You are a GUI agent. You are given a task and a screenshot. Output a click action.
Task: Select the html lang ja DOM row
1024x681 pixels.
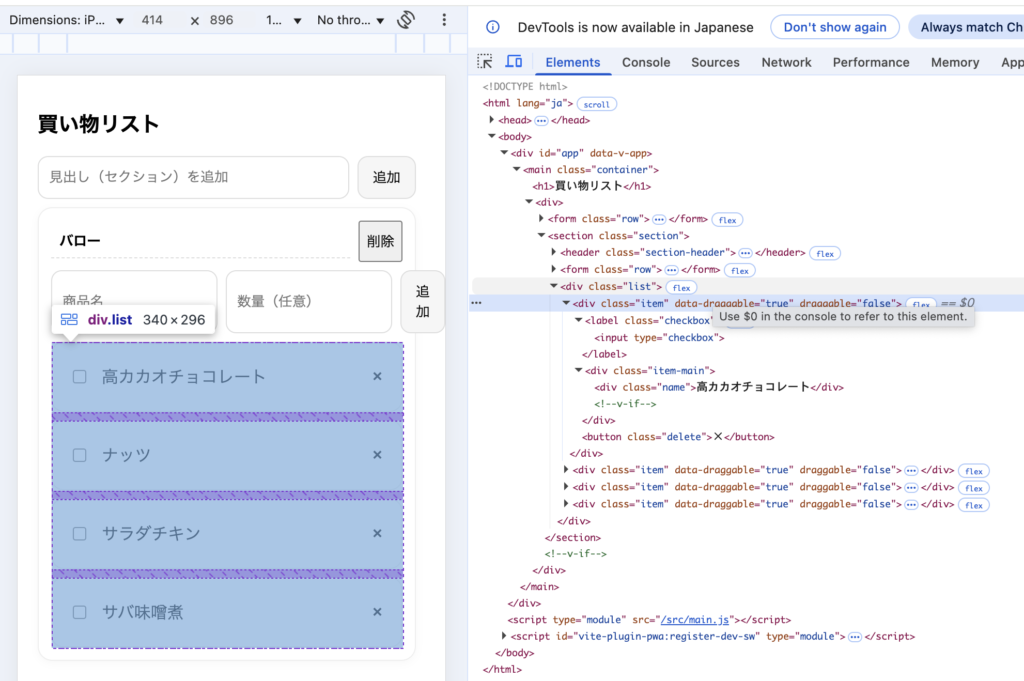(x=528, y=103)
